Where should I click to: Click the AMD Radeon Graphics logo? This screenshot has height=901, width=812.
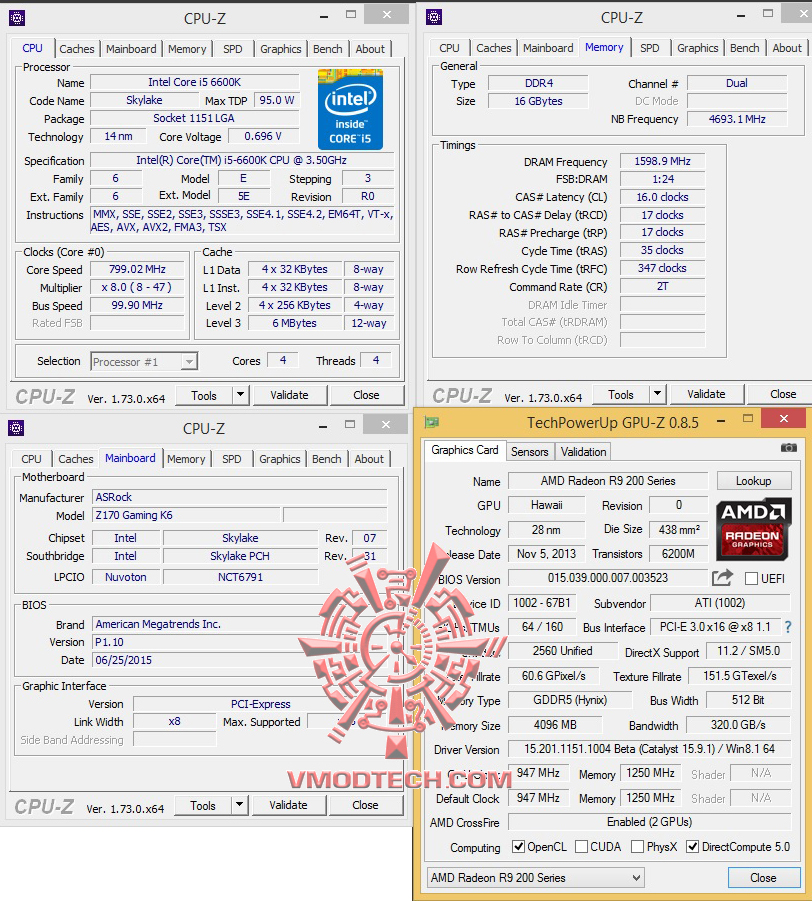pyautogui.click(x=753, y=529)
